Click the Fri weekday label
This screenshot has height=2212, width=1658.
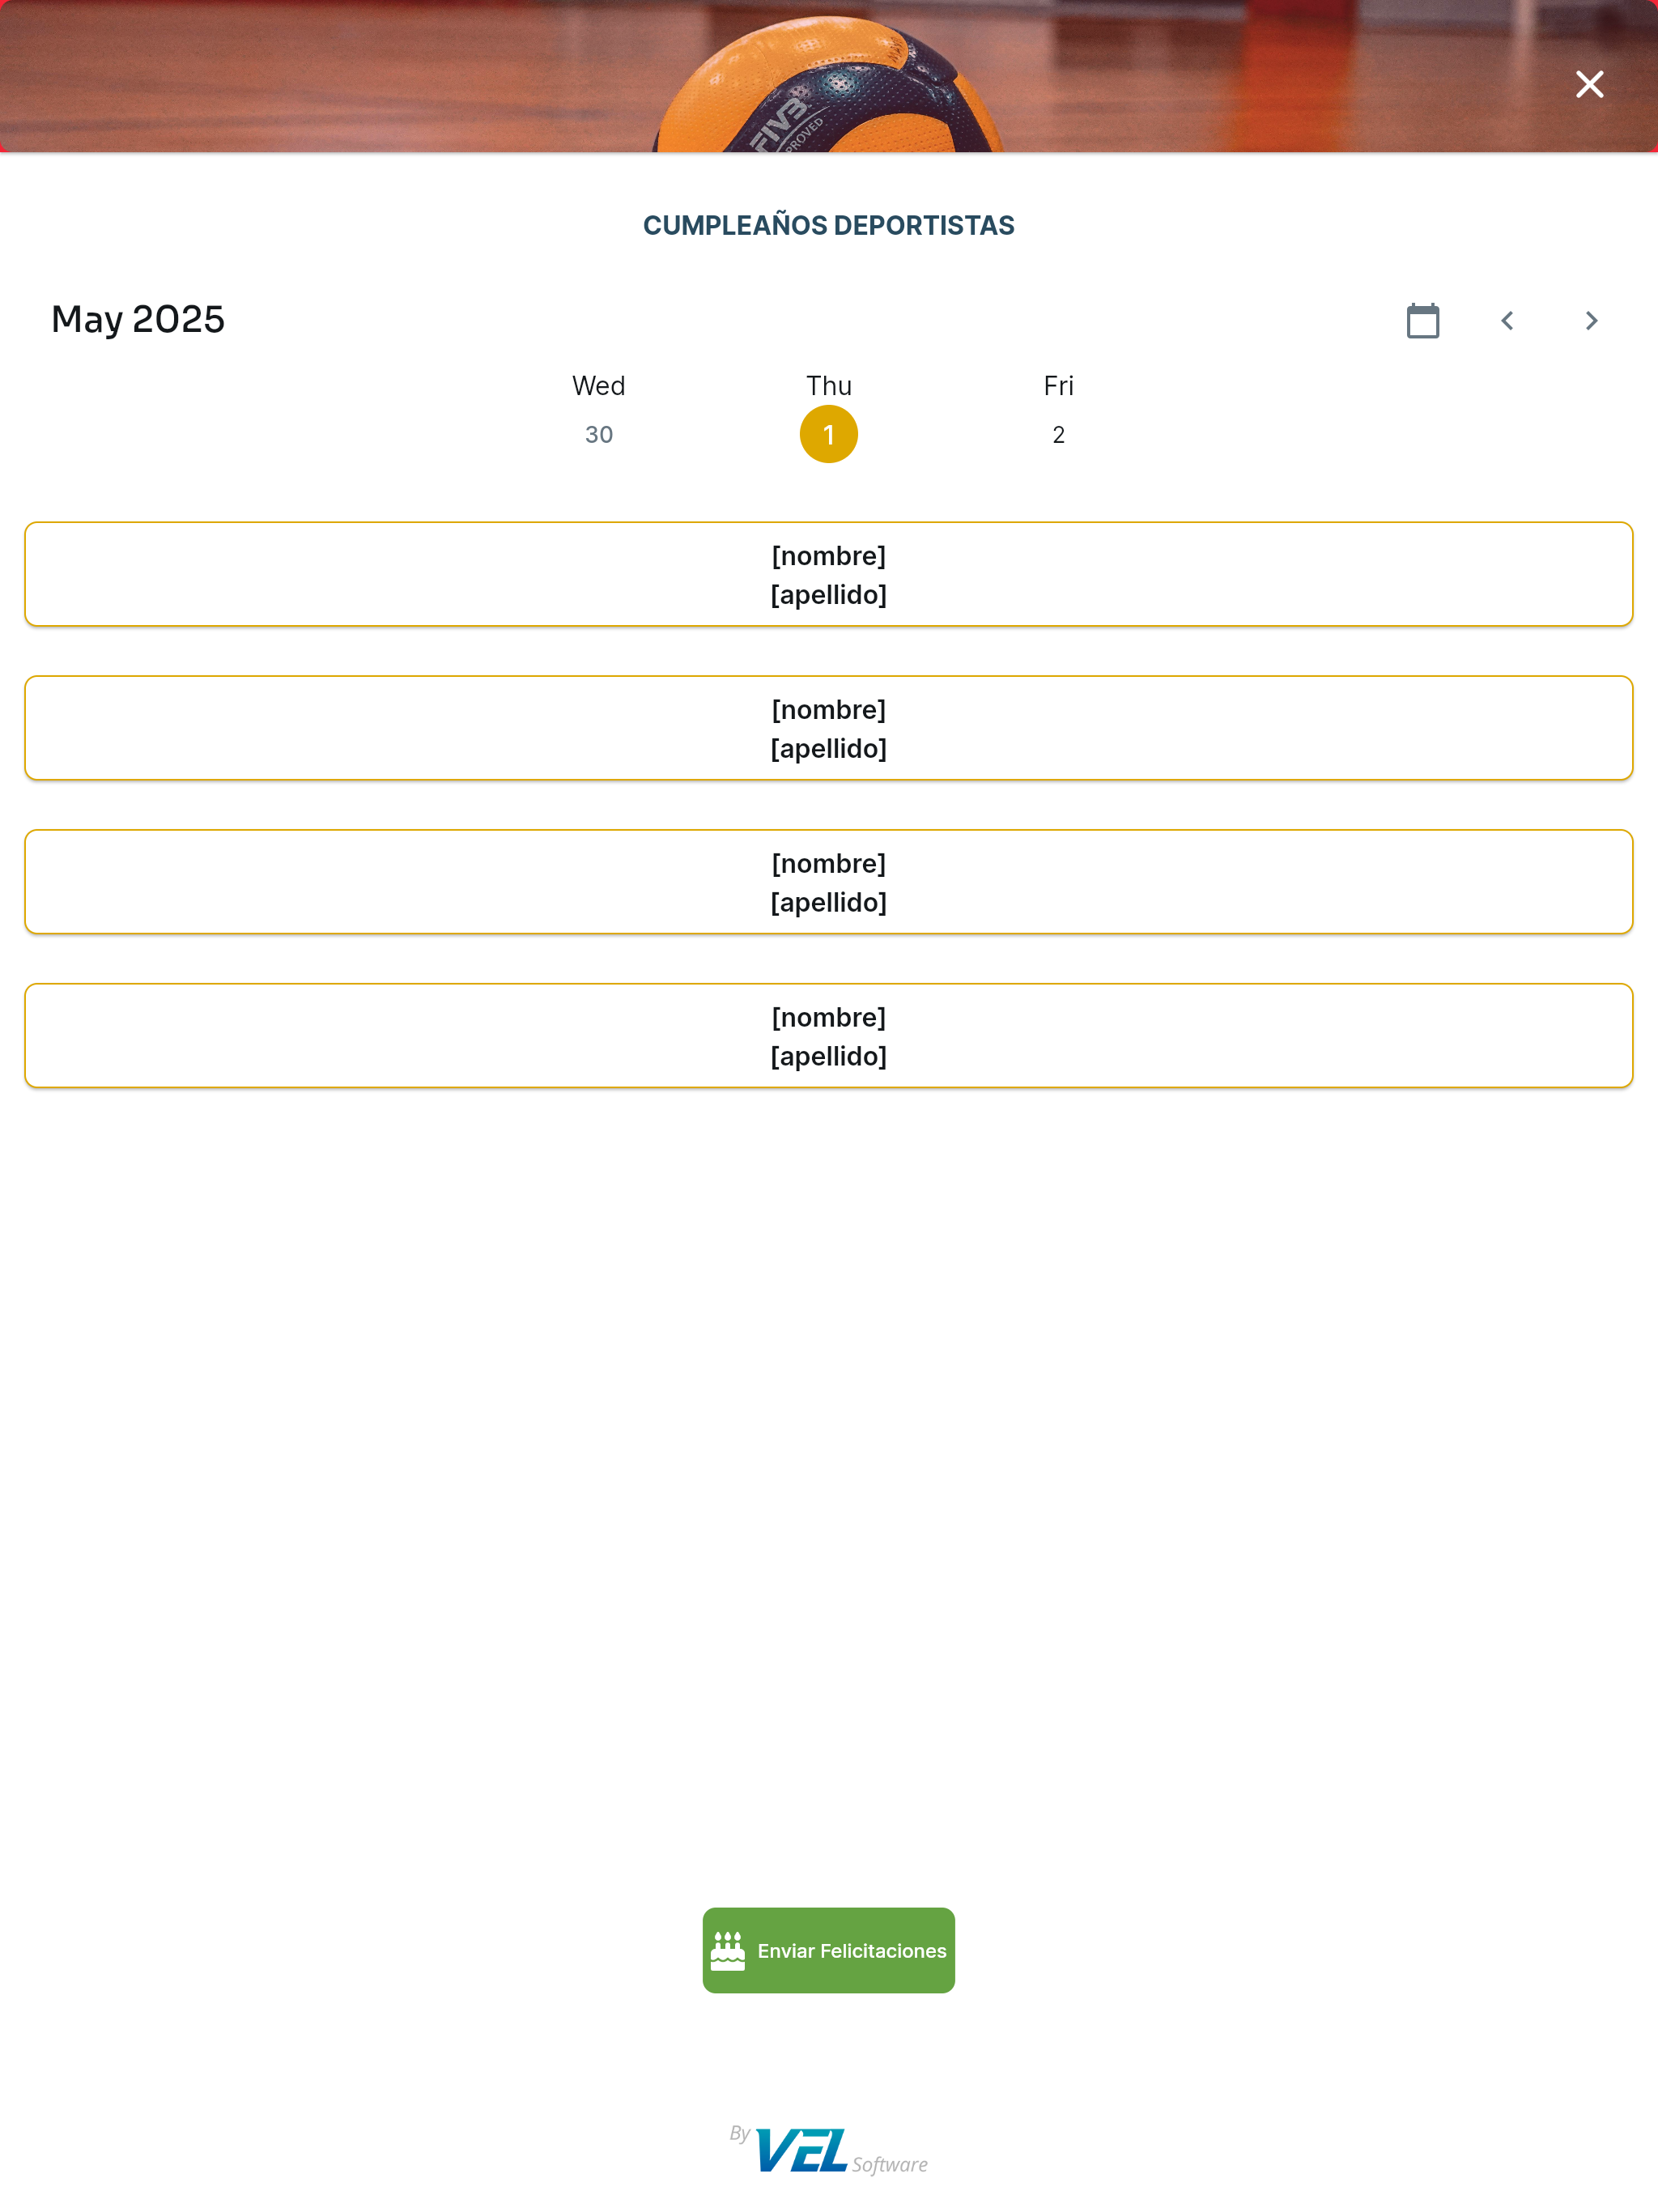tap(1058, 386)
